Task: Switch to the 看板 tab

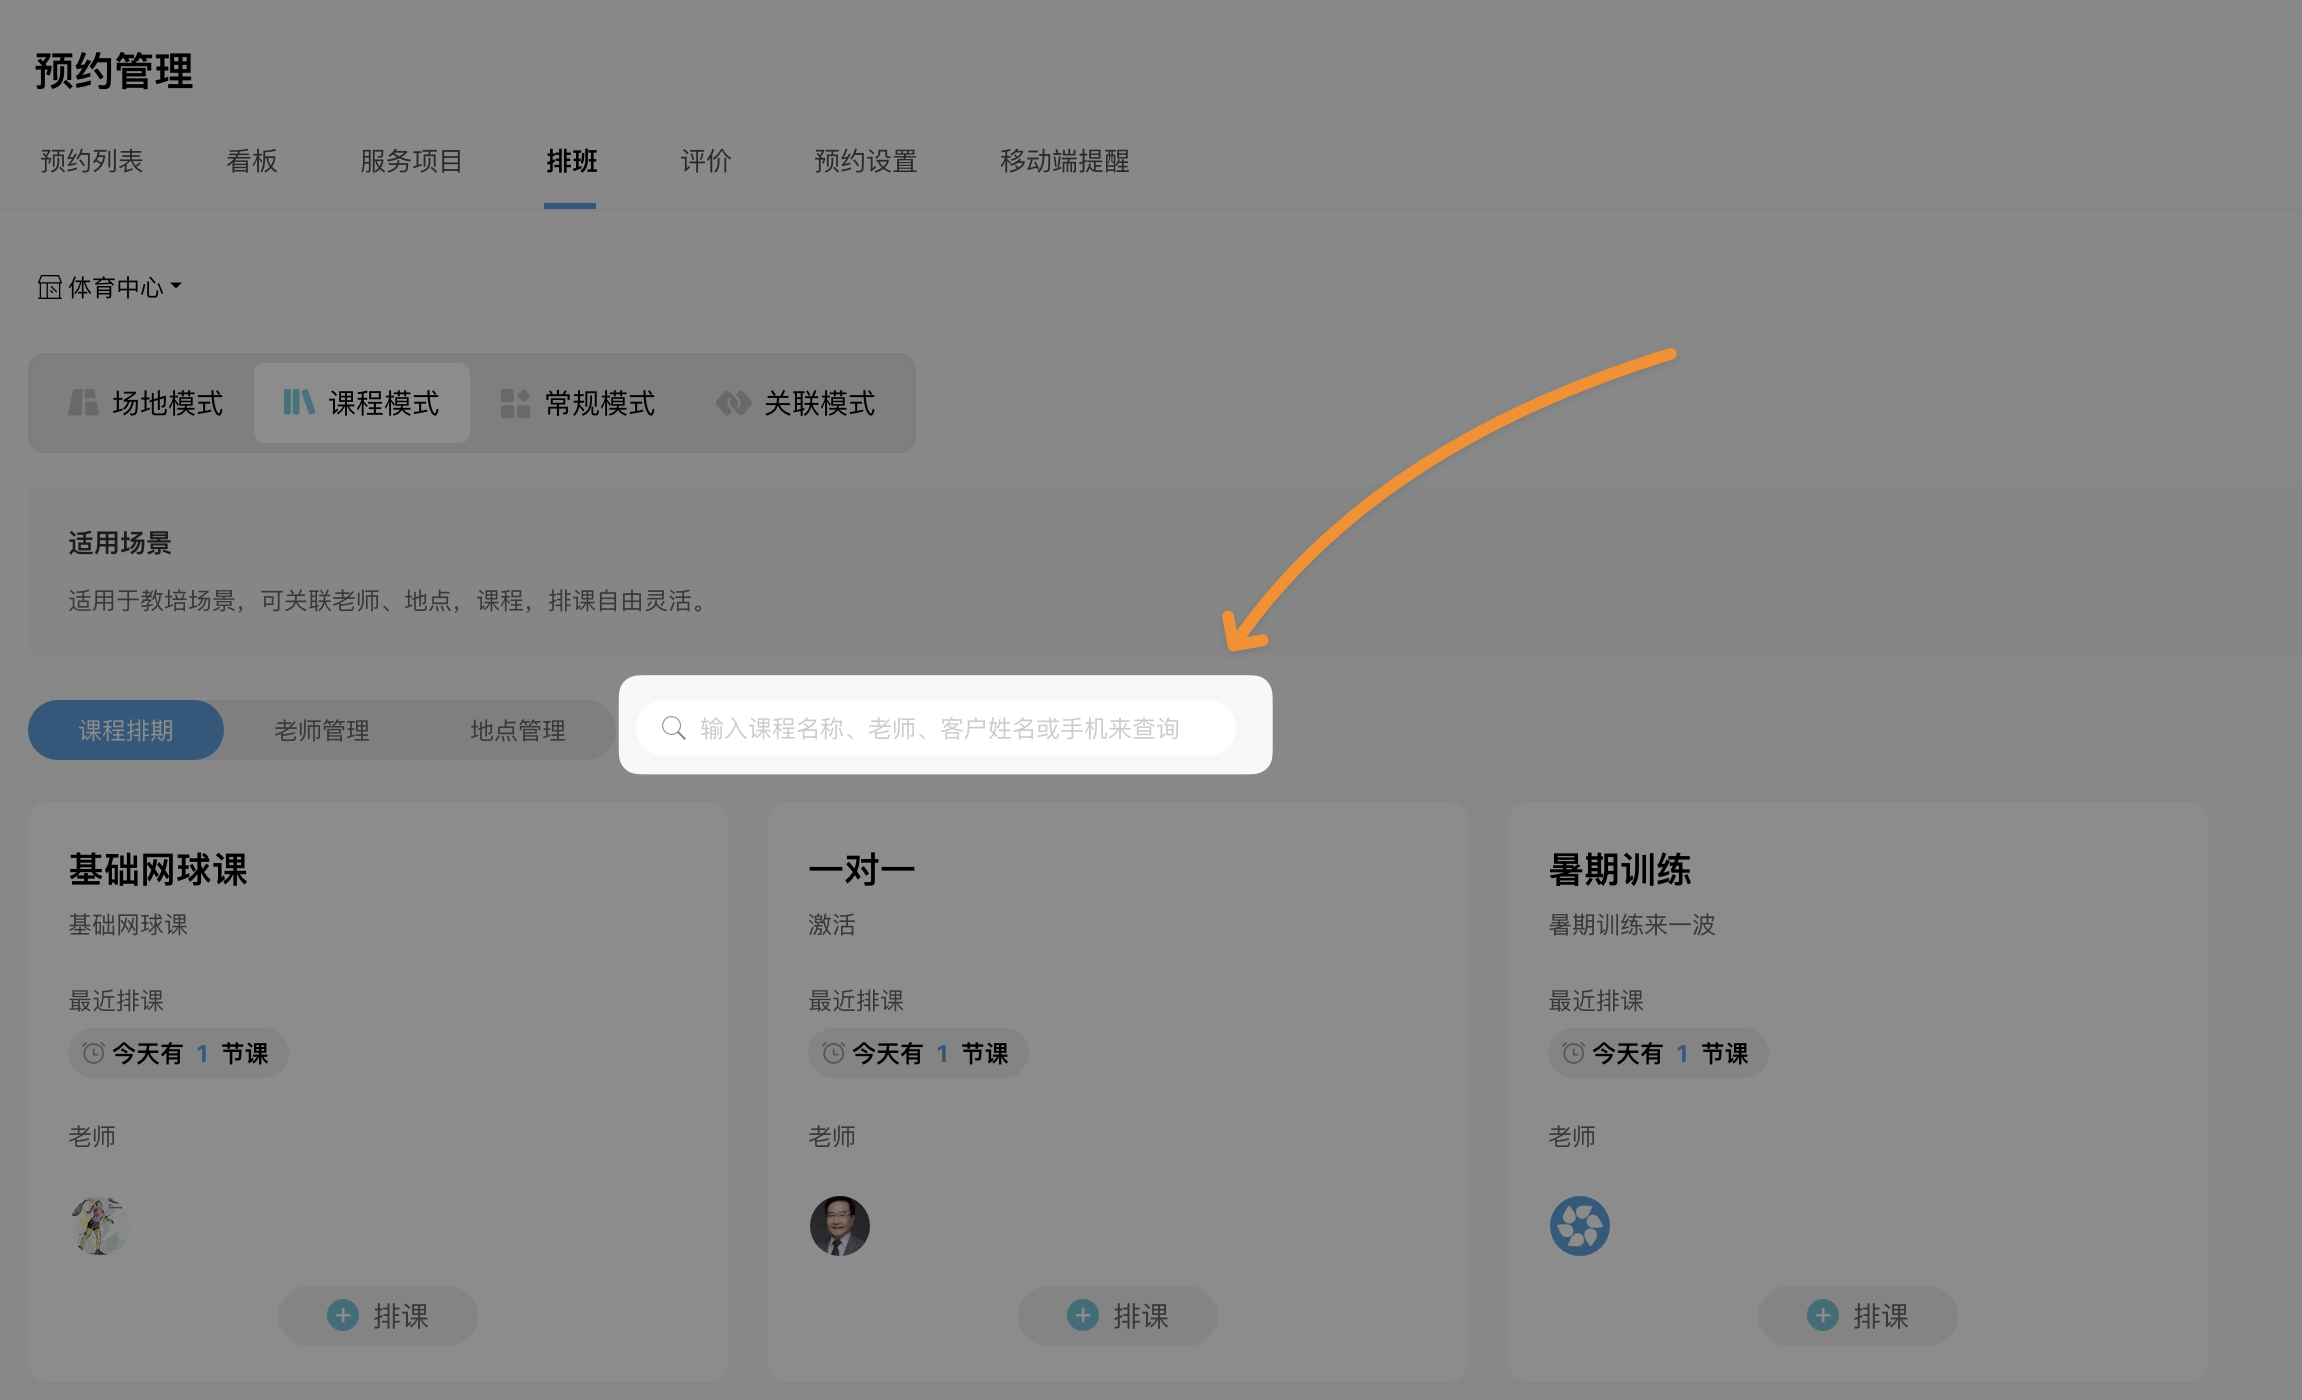Action: 252,161
